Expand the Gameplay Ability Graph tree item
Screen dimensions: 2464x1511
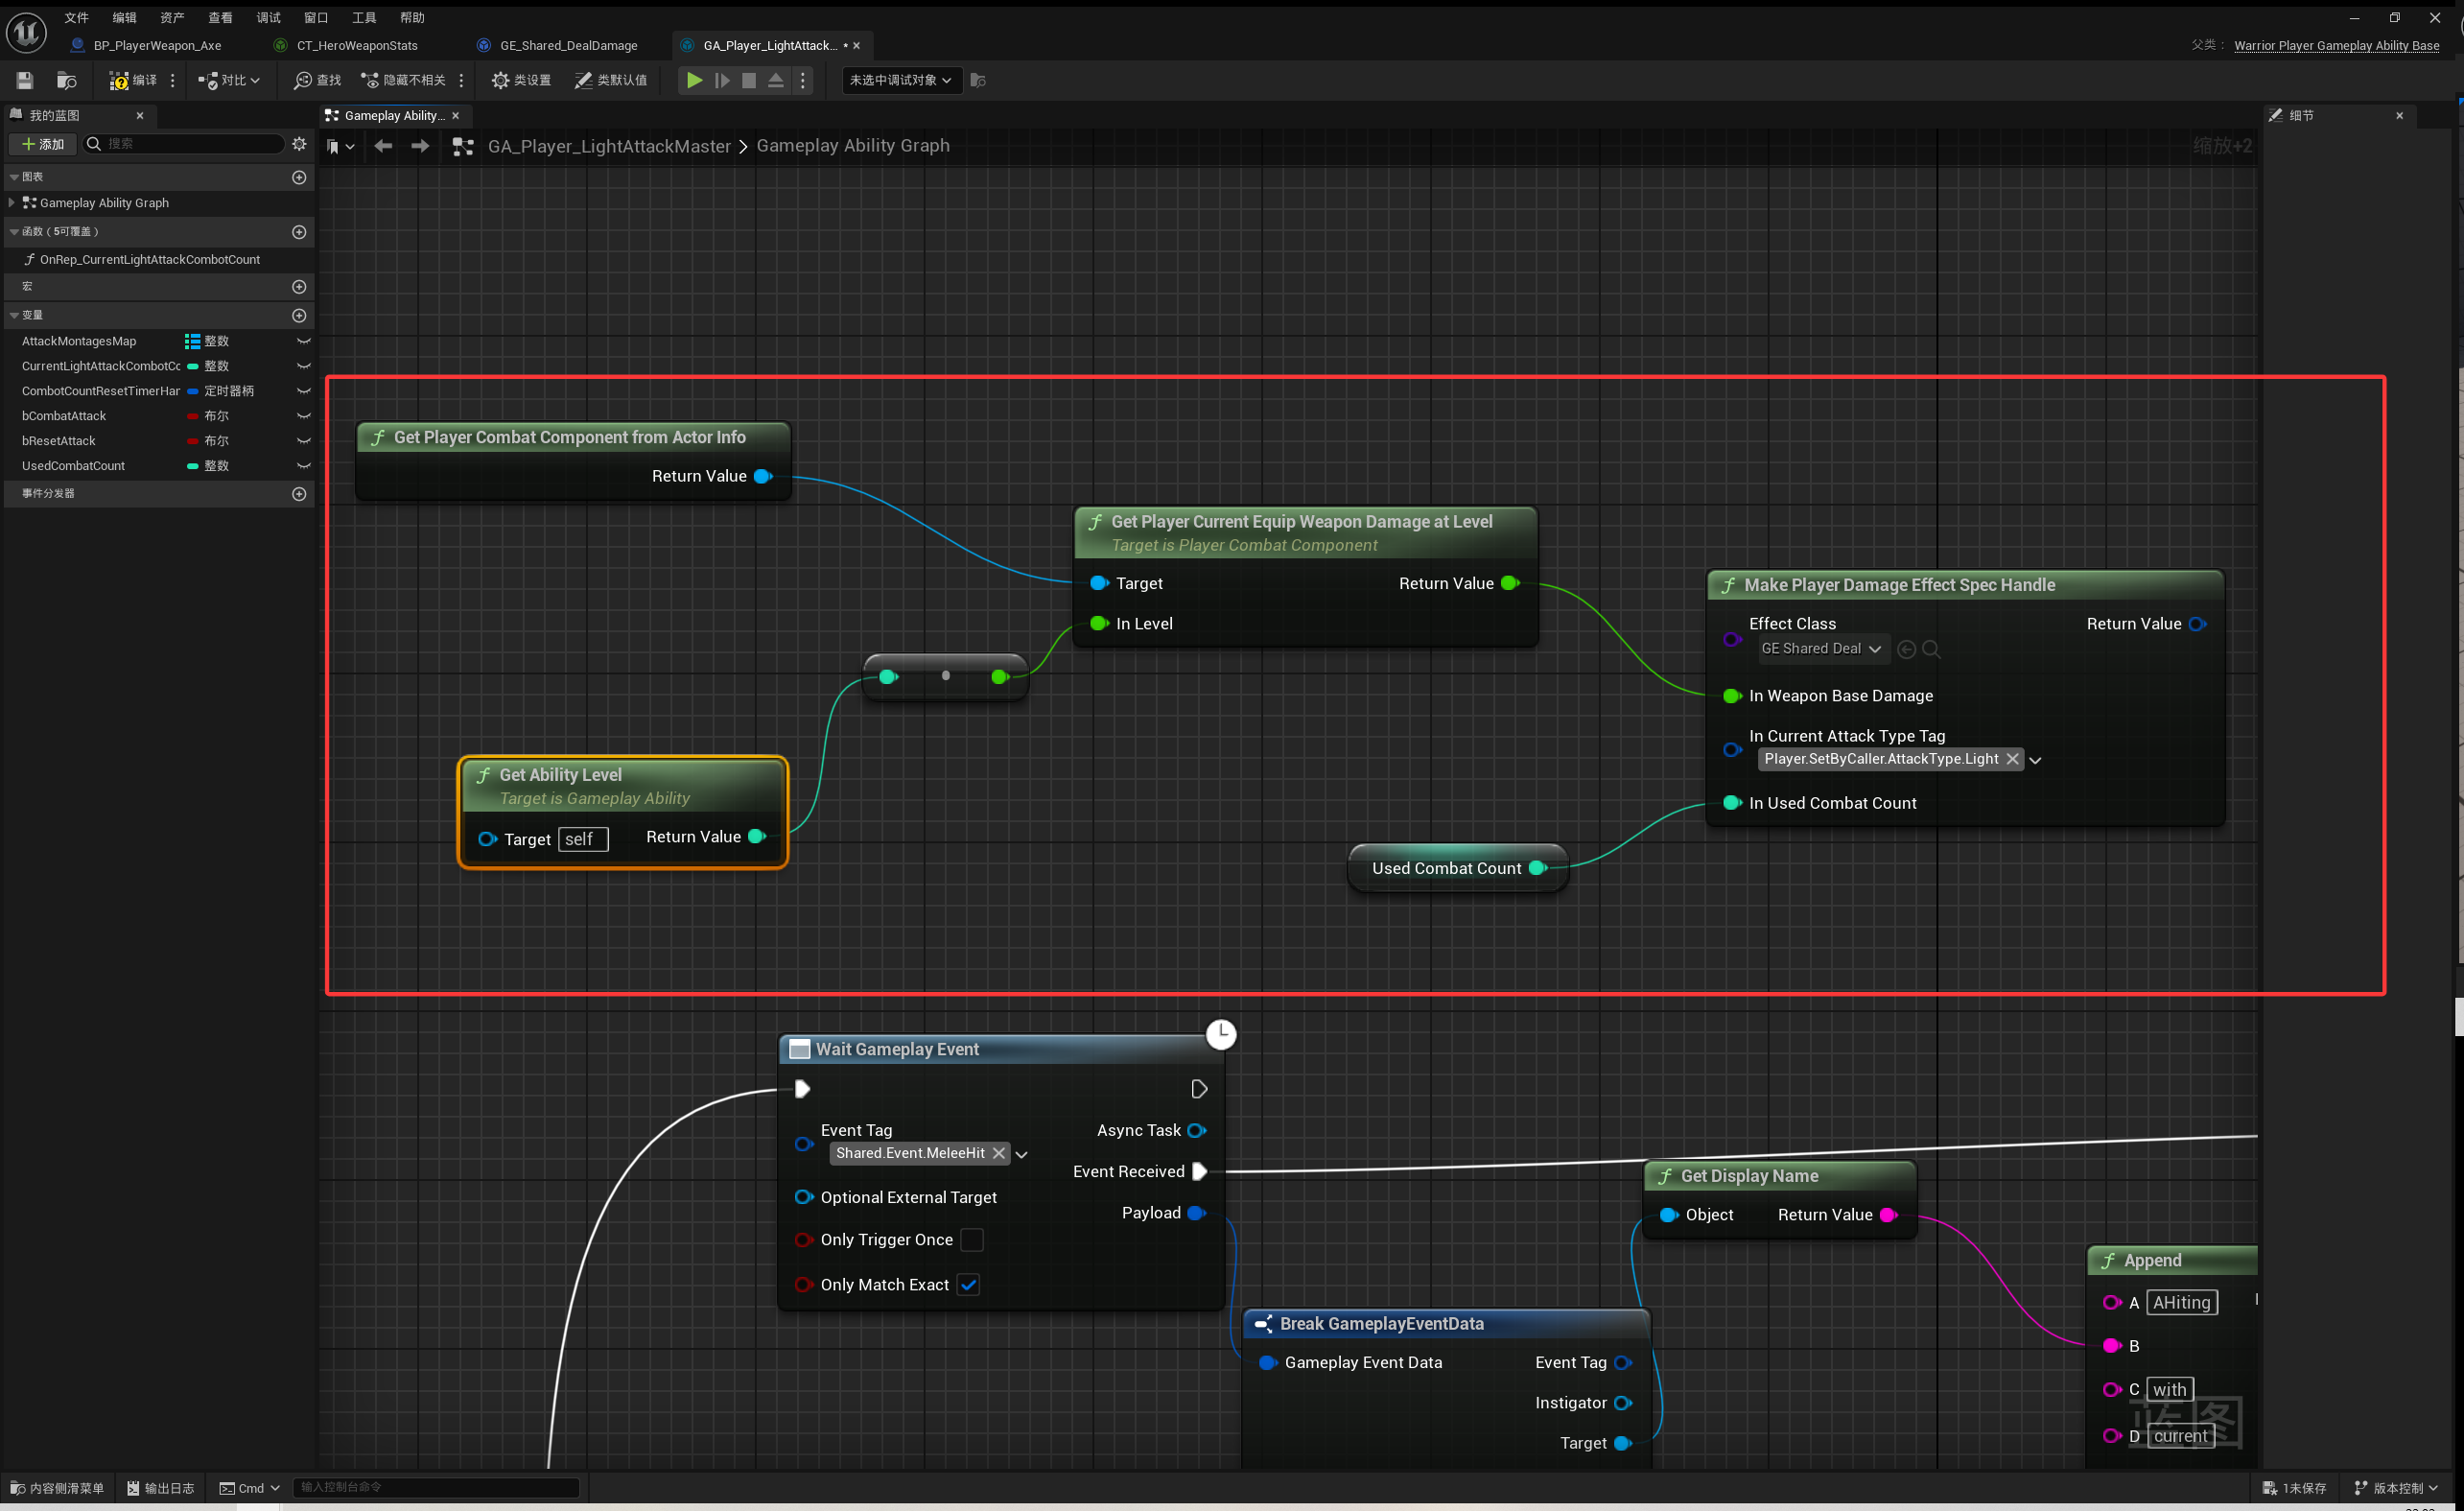coord(12,203)
